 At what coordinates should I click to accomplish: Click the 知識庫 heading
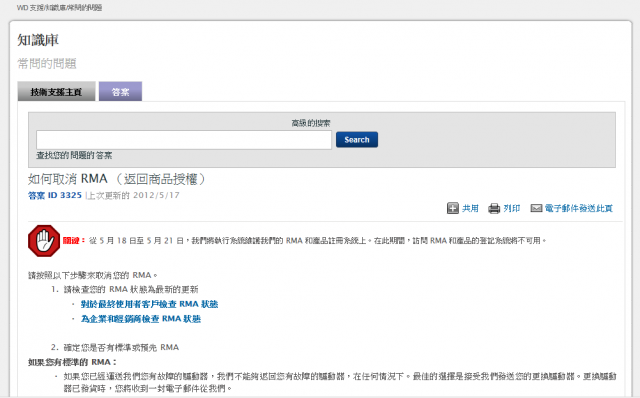click(38, 40)
